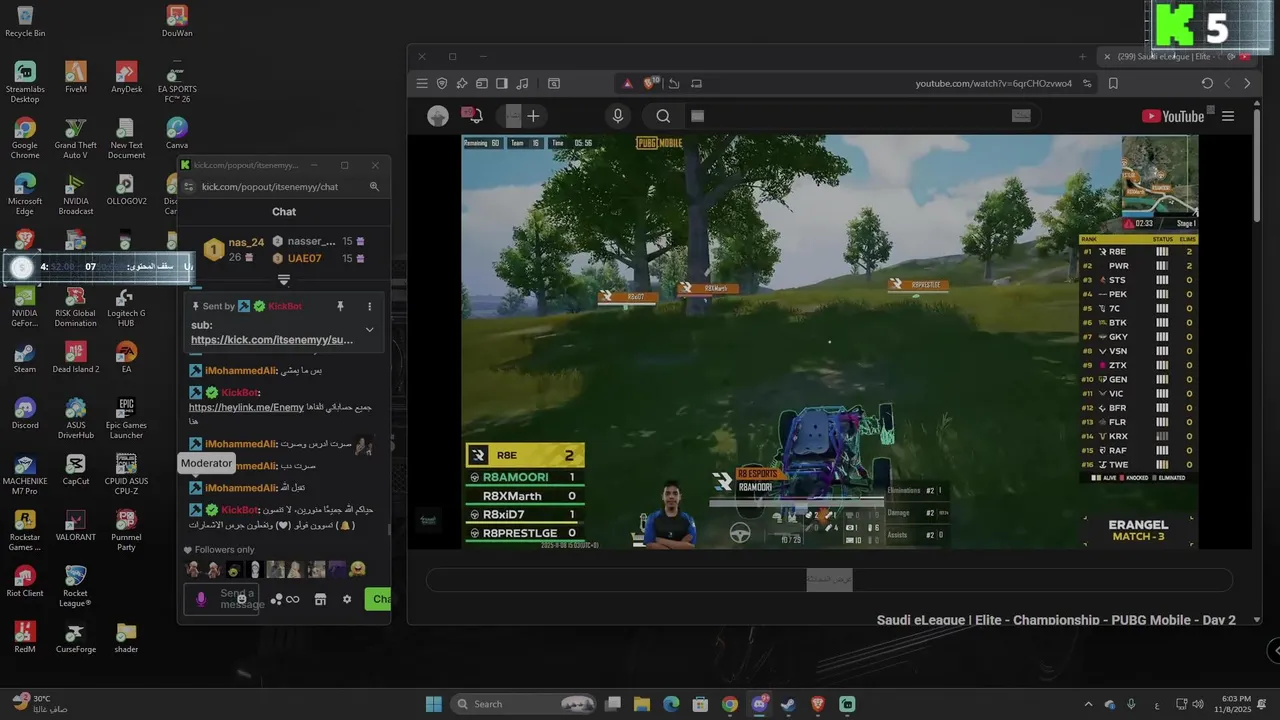This screenshot has height=720, width=1280.
Task: Click the green Chat send button
Action: 378,599
